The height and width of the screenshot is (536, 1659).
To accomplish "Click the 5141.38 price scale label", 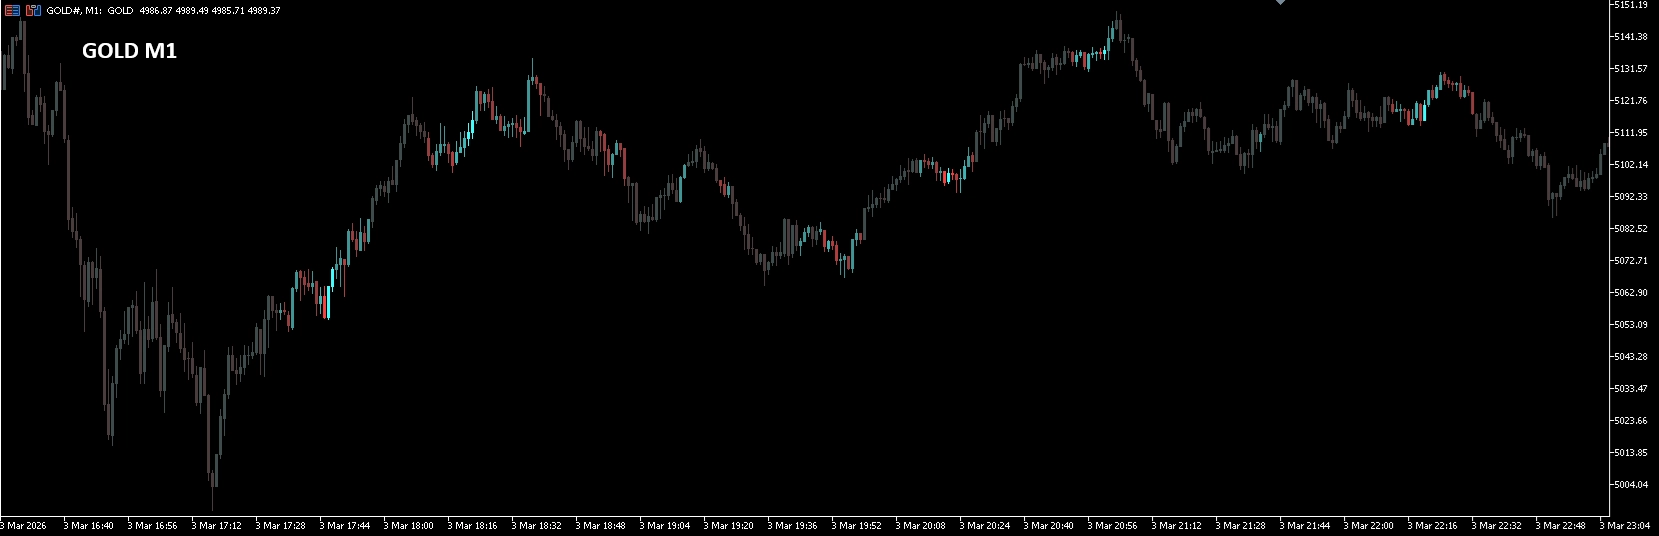I will coord(1630,37).
